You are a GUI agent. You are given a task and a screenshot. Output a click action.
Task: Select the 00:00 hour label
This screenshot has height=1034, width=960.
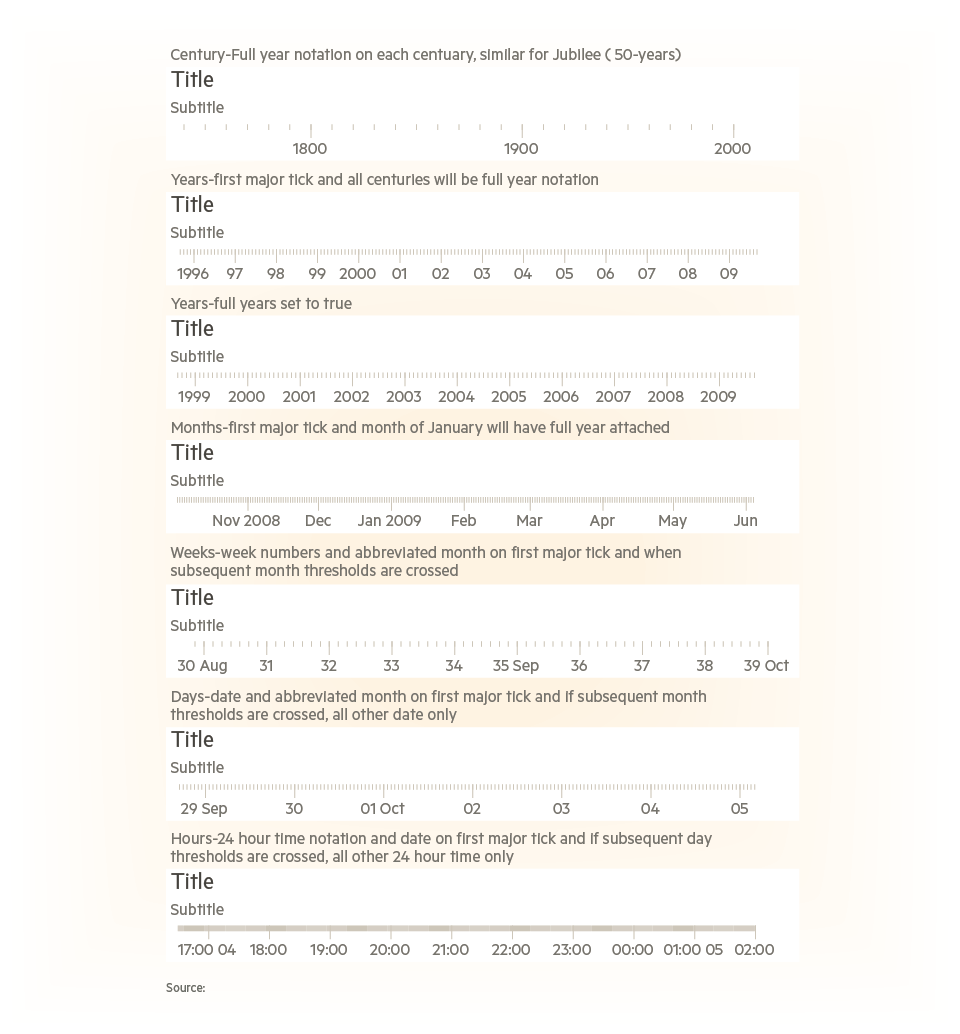[x=633, y=950]
